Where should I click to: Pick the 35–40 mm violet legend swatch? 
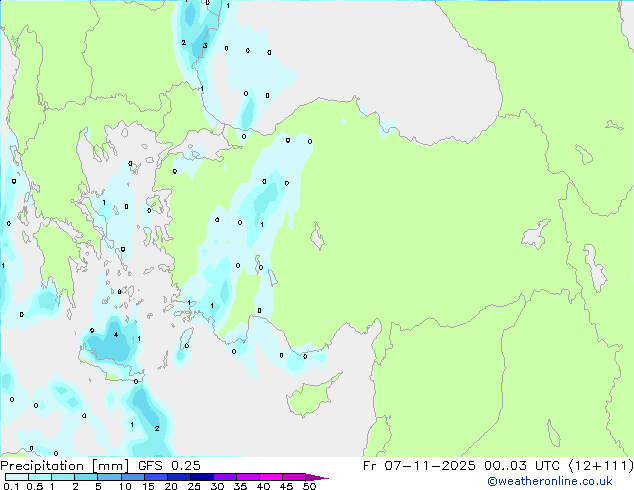coord(248,477)
